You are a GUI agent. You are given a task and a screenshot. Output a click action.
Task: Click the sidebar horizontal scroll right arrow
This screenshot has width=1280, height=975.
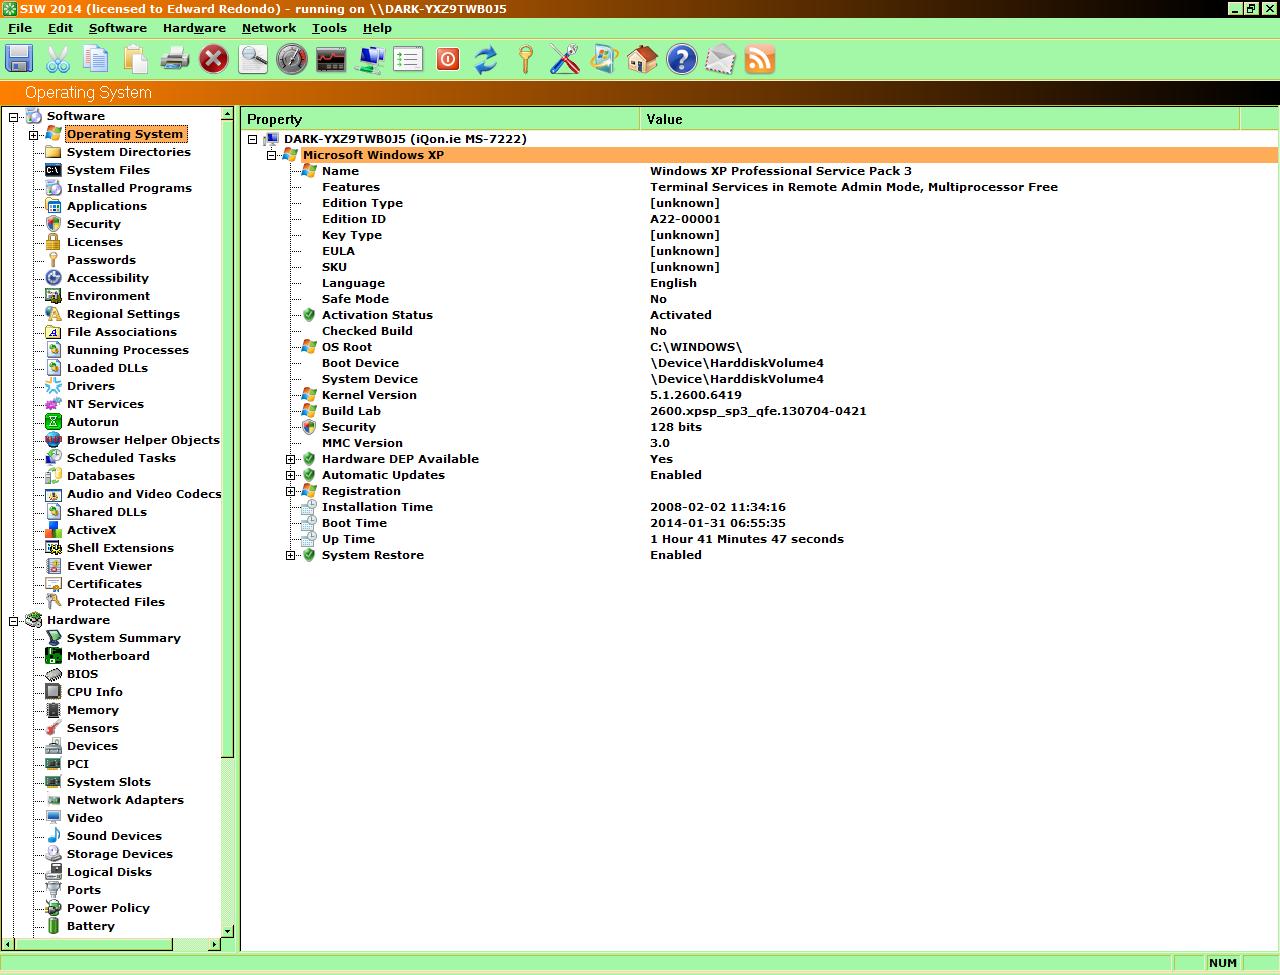pyautogui.click(x=214, y=944)
